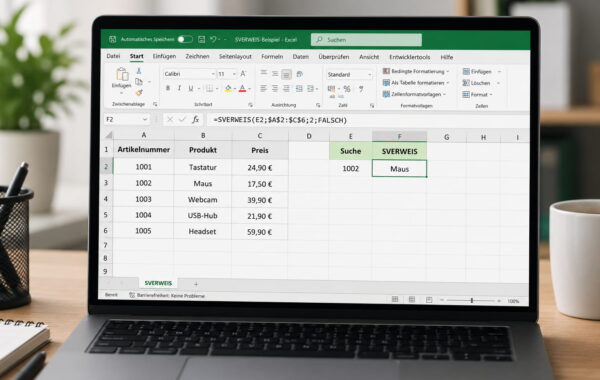Click the wrap text icon in Ausrichtung
The width and height of the screenshot is (600, 380).
point(300,73)
